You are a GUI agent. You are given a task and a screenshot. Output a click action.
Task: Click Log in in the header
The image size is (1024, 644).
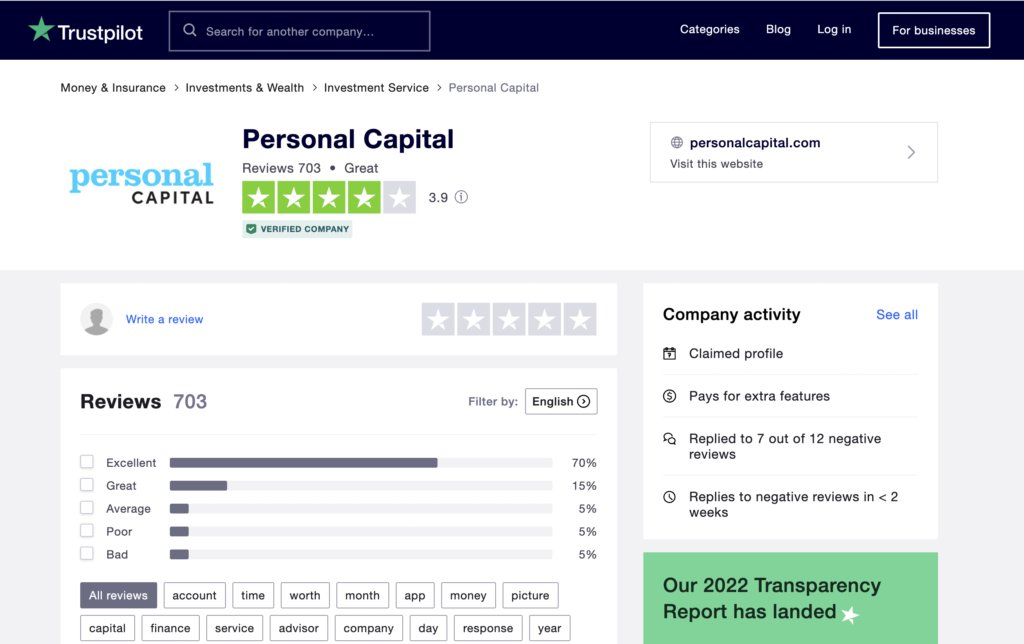tap(834, 29)
